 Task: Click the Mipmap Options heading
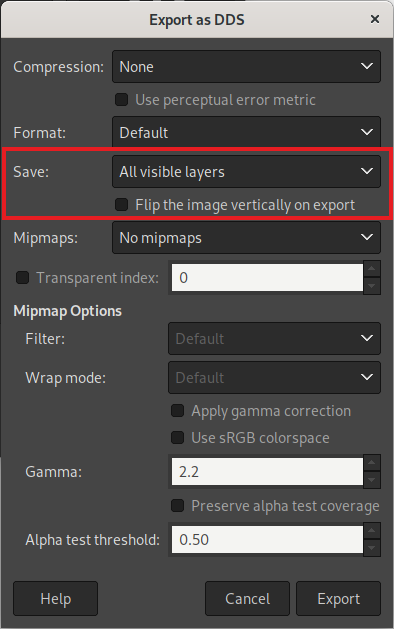coord(67,311)
